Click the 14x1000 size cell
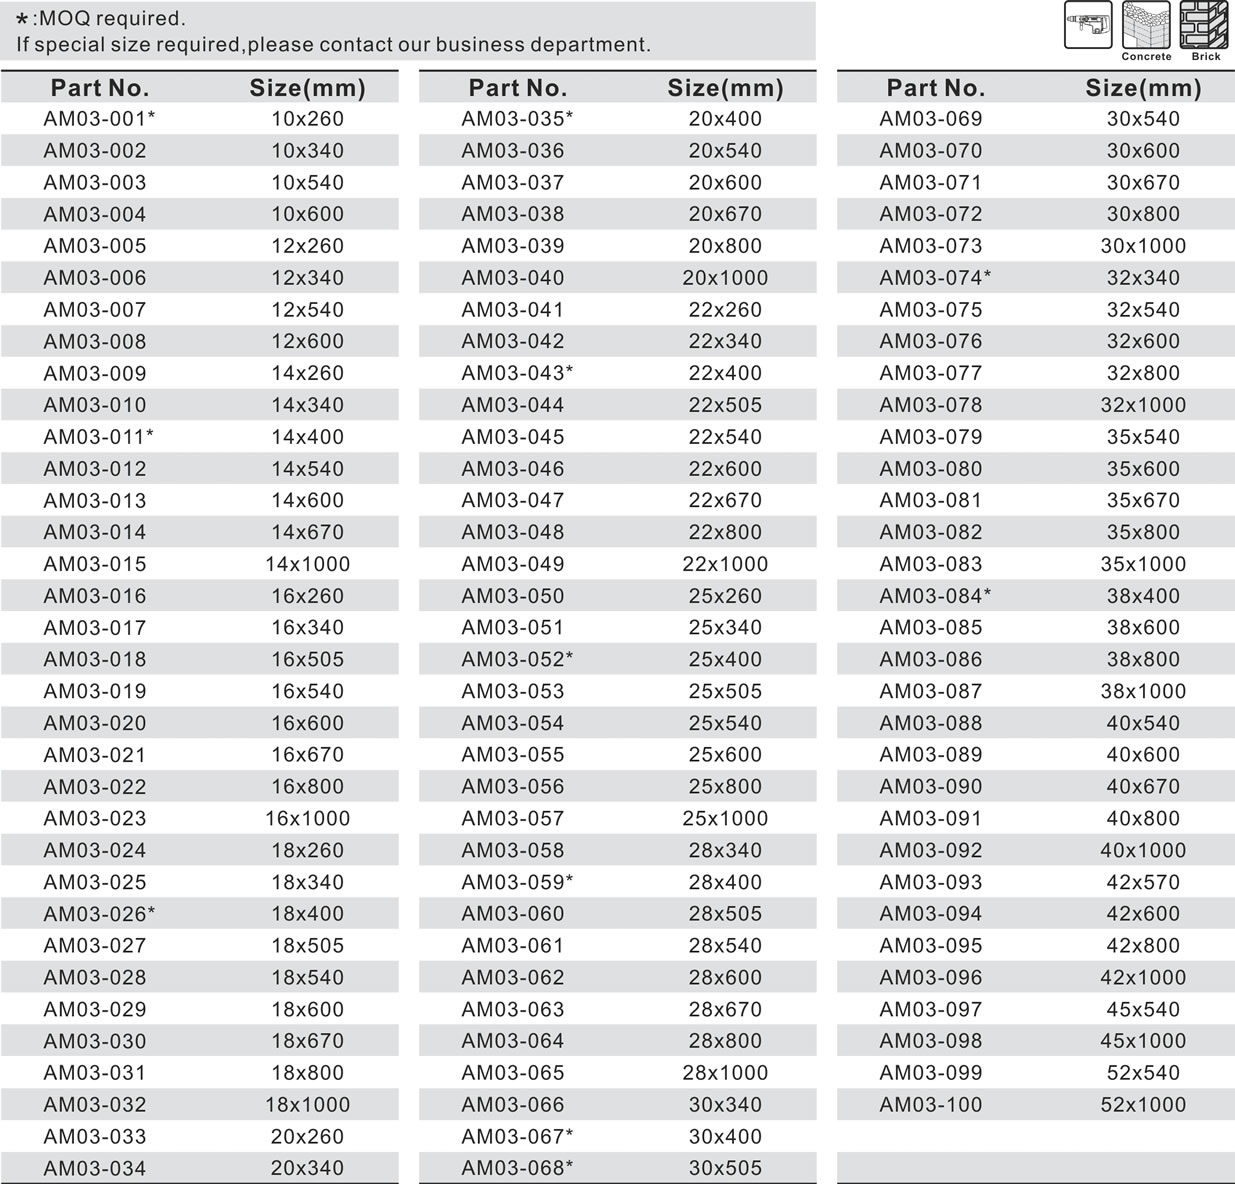 [307, 564]
